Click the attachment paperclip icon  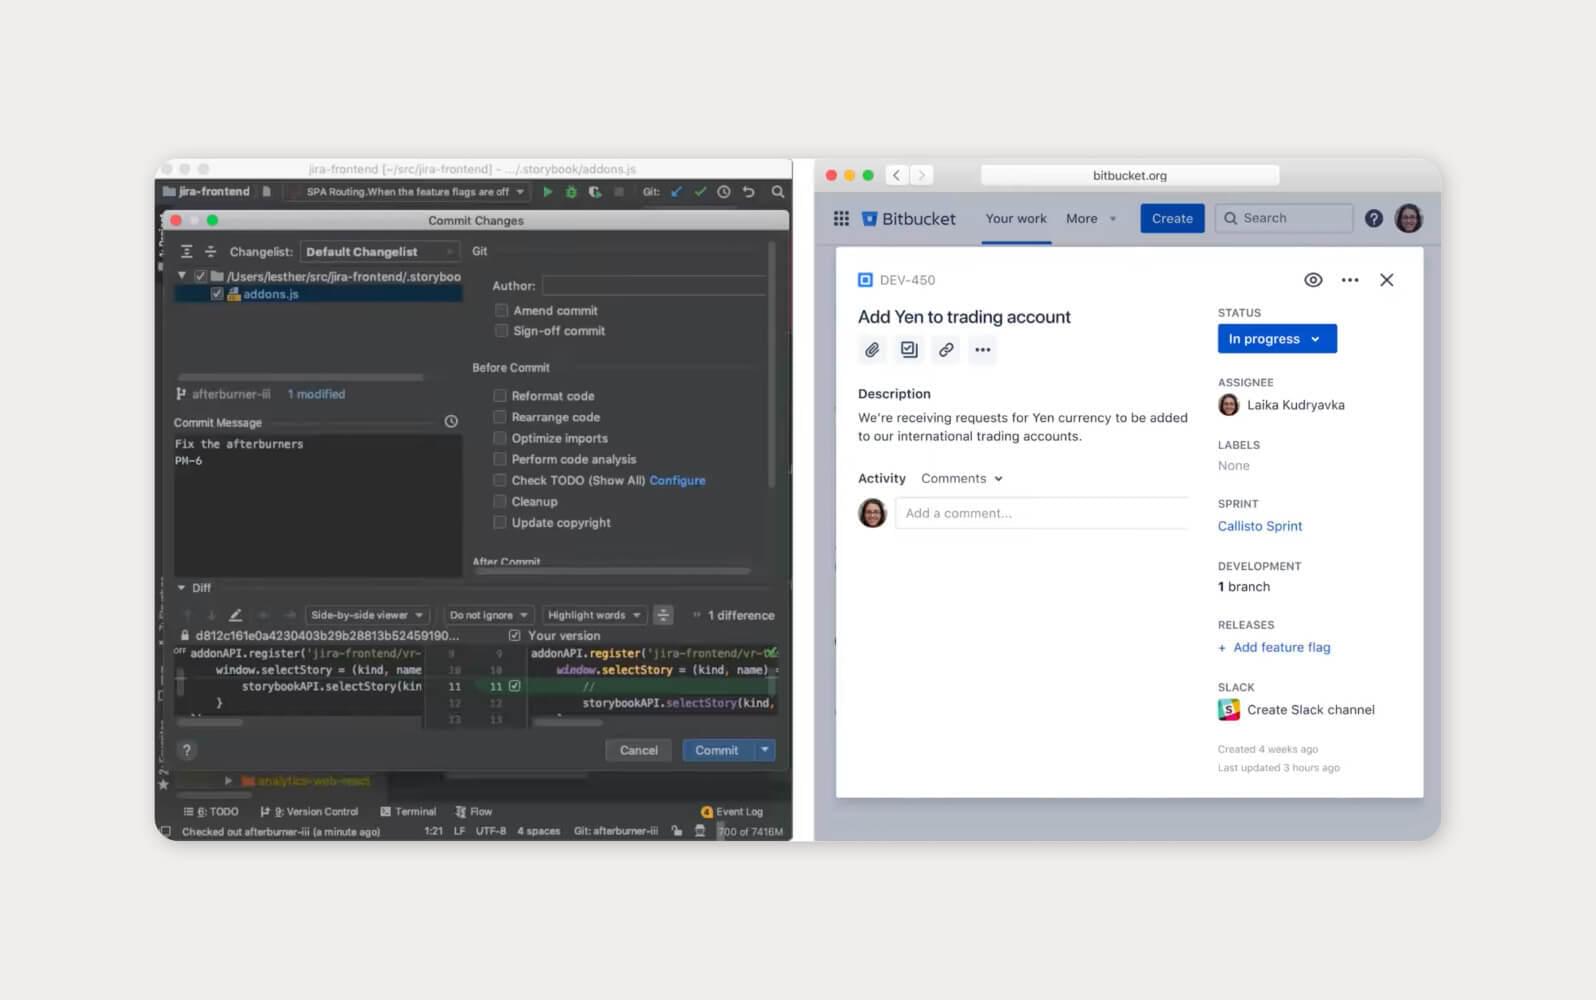[x=872, y=350]
